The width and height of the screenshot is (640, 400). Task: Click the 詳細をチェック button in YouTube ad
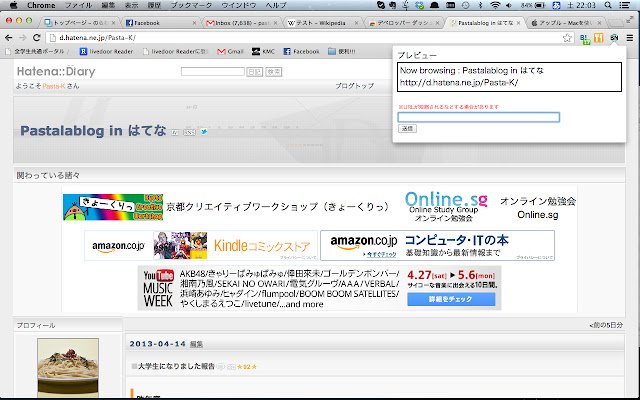[x=451, y=299]
